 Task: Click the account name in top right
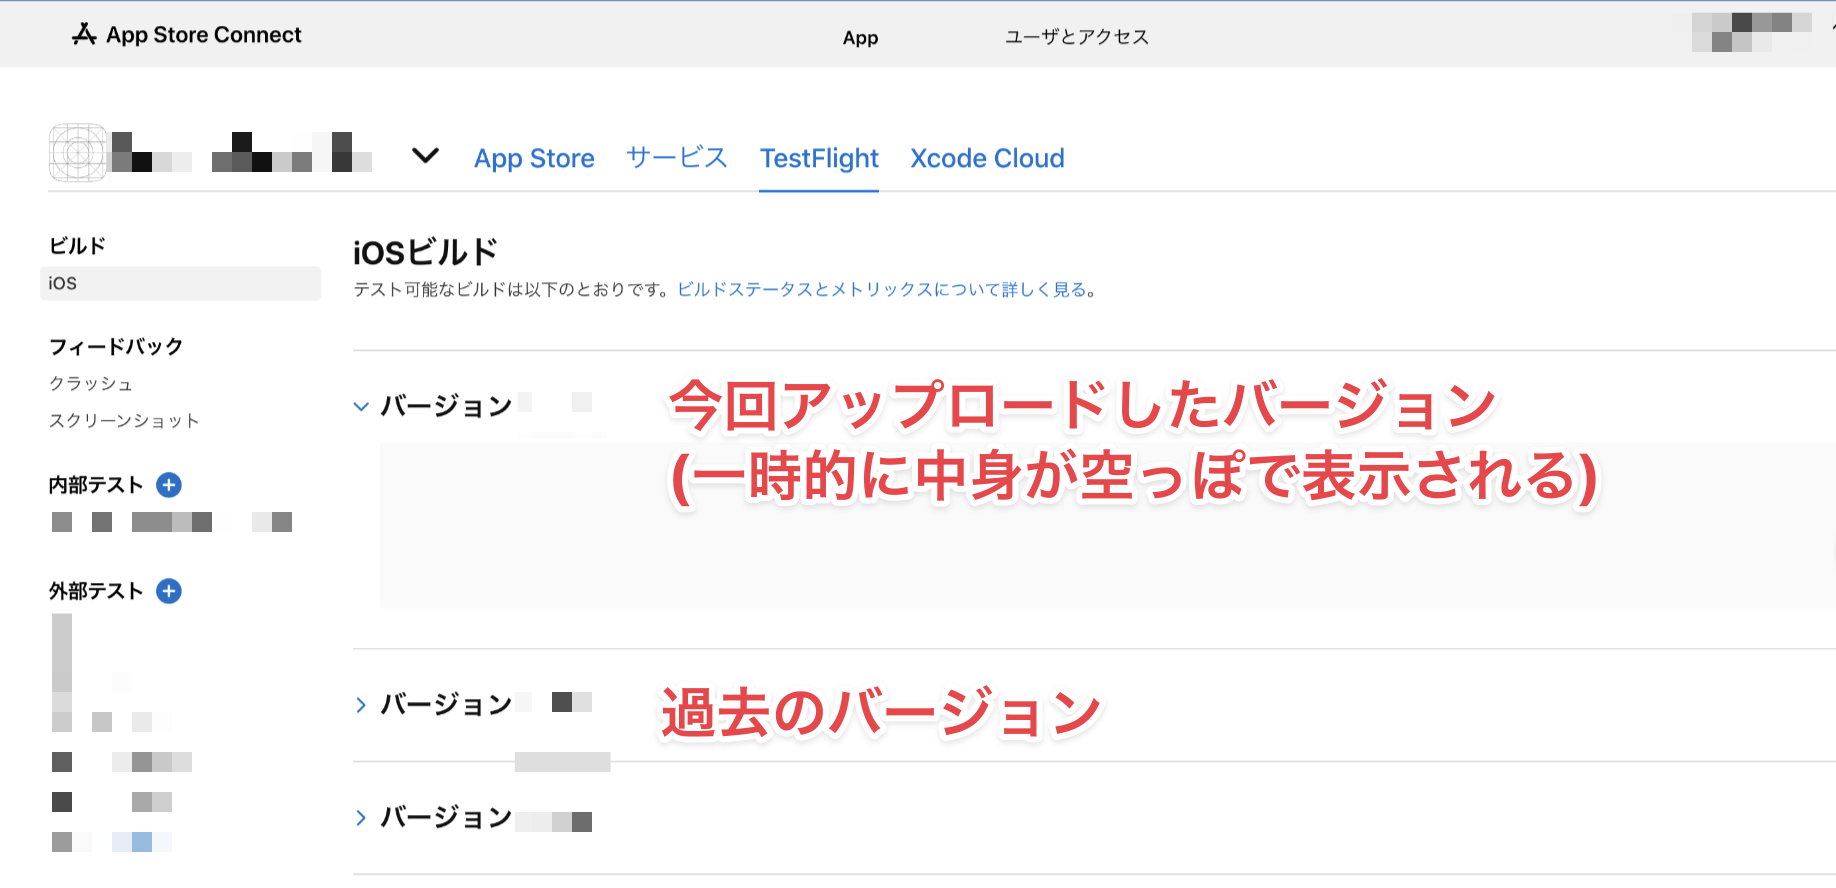pyautogui.click(x=1752, y=32)
